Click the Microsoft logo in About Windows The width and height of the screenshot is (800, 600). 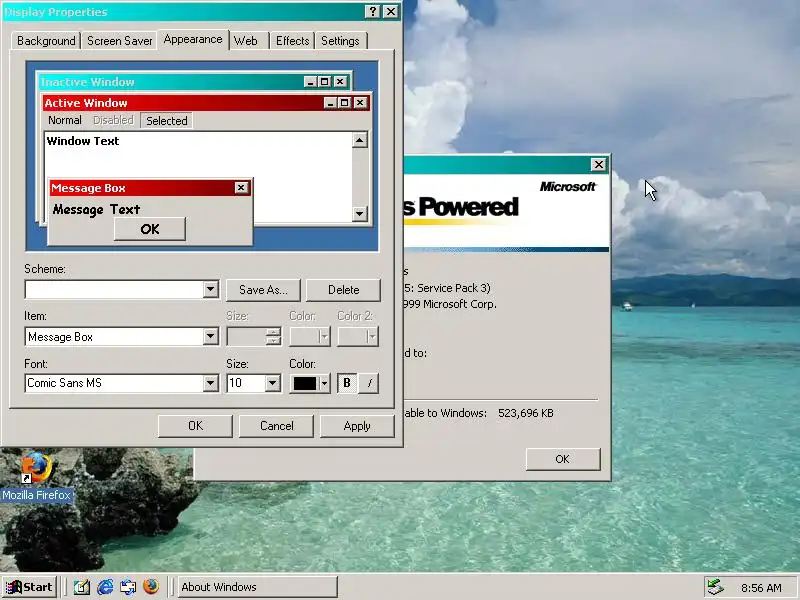(x=568, y=187)
